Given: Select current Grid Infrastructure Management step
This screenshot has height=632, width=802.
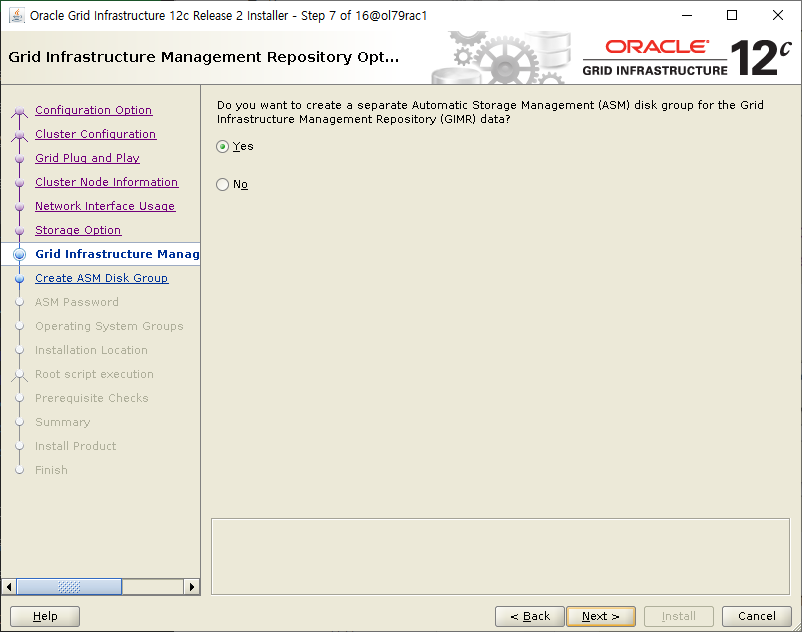Looking at the screenshot, I should [x=117, y=254].
